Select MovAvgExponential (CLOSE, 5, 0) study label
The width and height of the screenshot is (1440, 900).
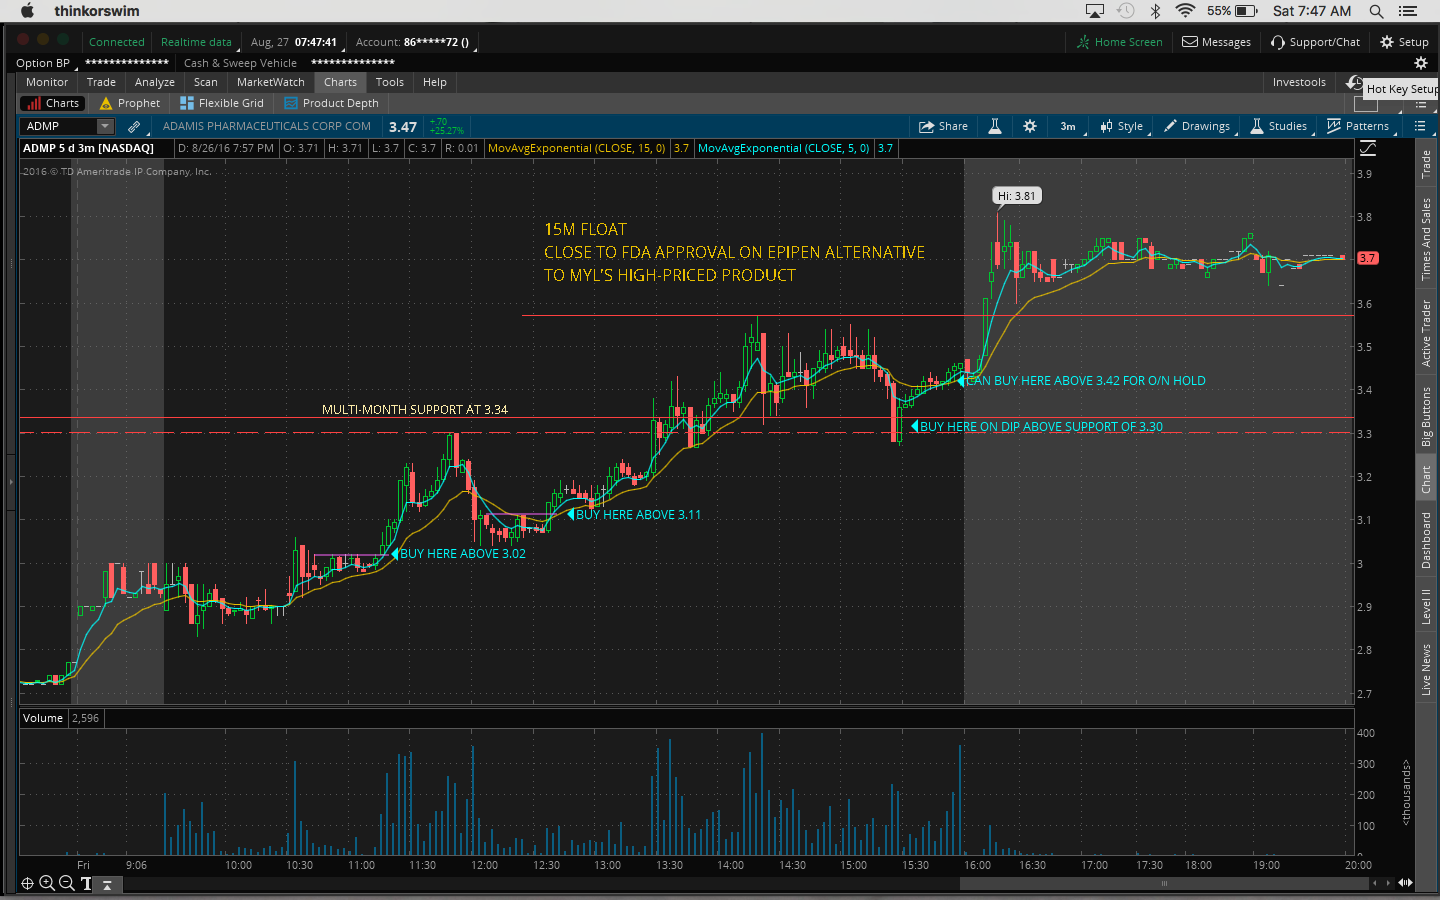coord(784,148)
